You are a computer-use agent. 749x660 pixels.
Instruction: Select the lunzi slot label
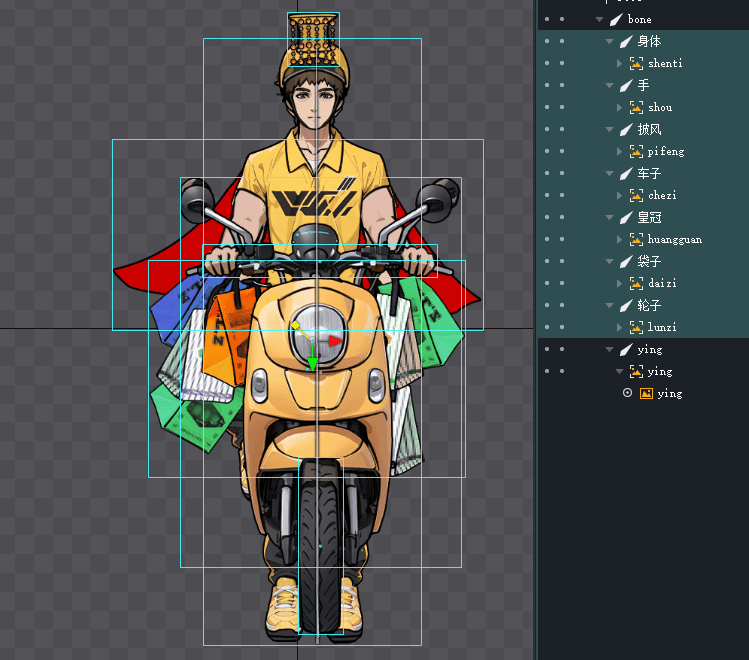point(662,328)
